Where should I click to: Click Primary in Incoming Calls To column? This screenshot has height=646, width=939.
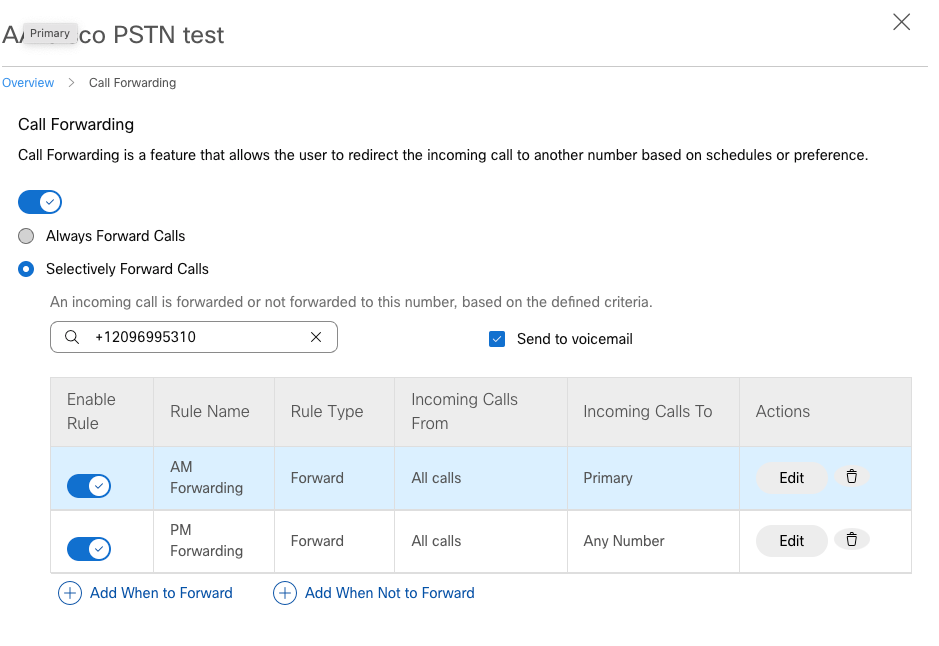coord(608,478)
